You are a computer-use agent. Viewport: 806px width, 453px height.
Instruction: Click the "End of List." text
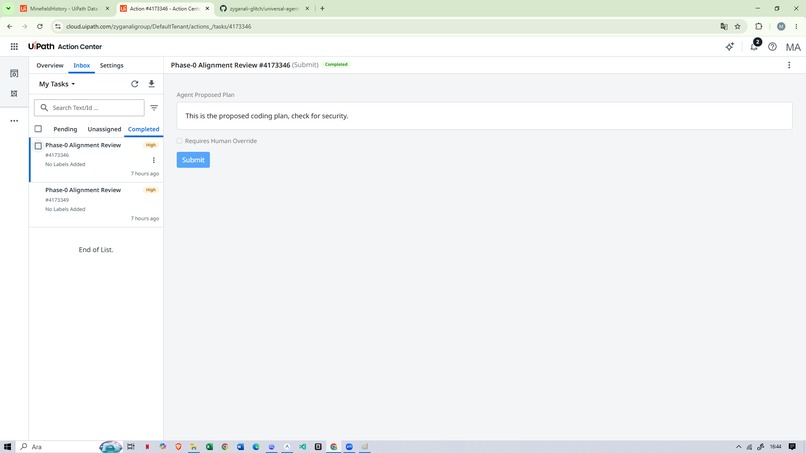coord(96,249)
